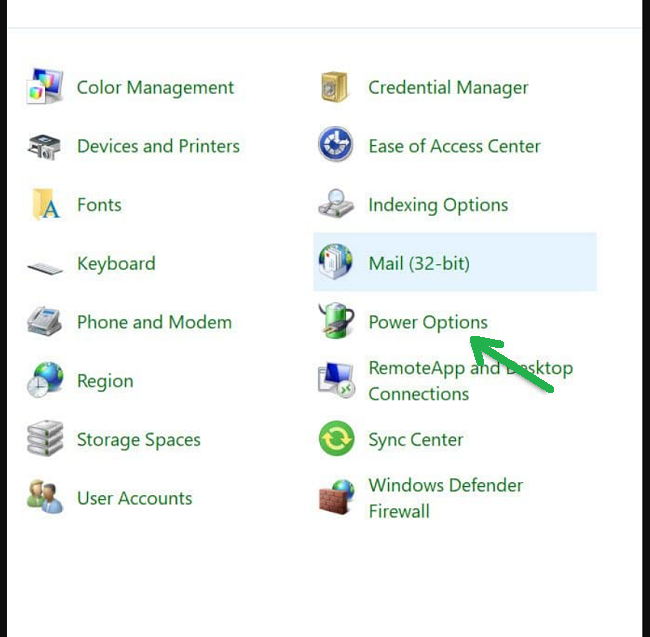Screen dimensions: 650x637
Task: Click the Ease of Access Center icon
Action: (x=335, y=146)
